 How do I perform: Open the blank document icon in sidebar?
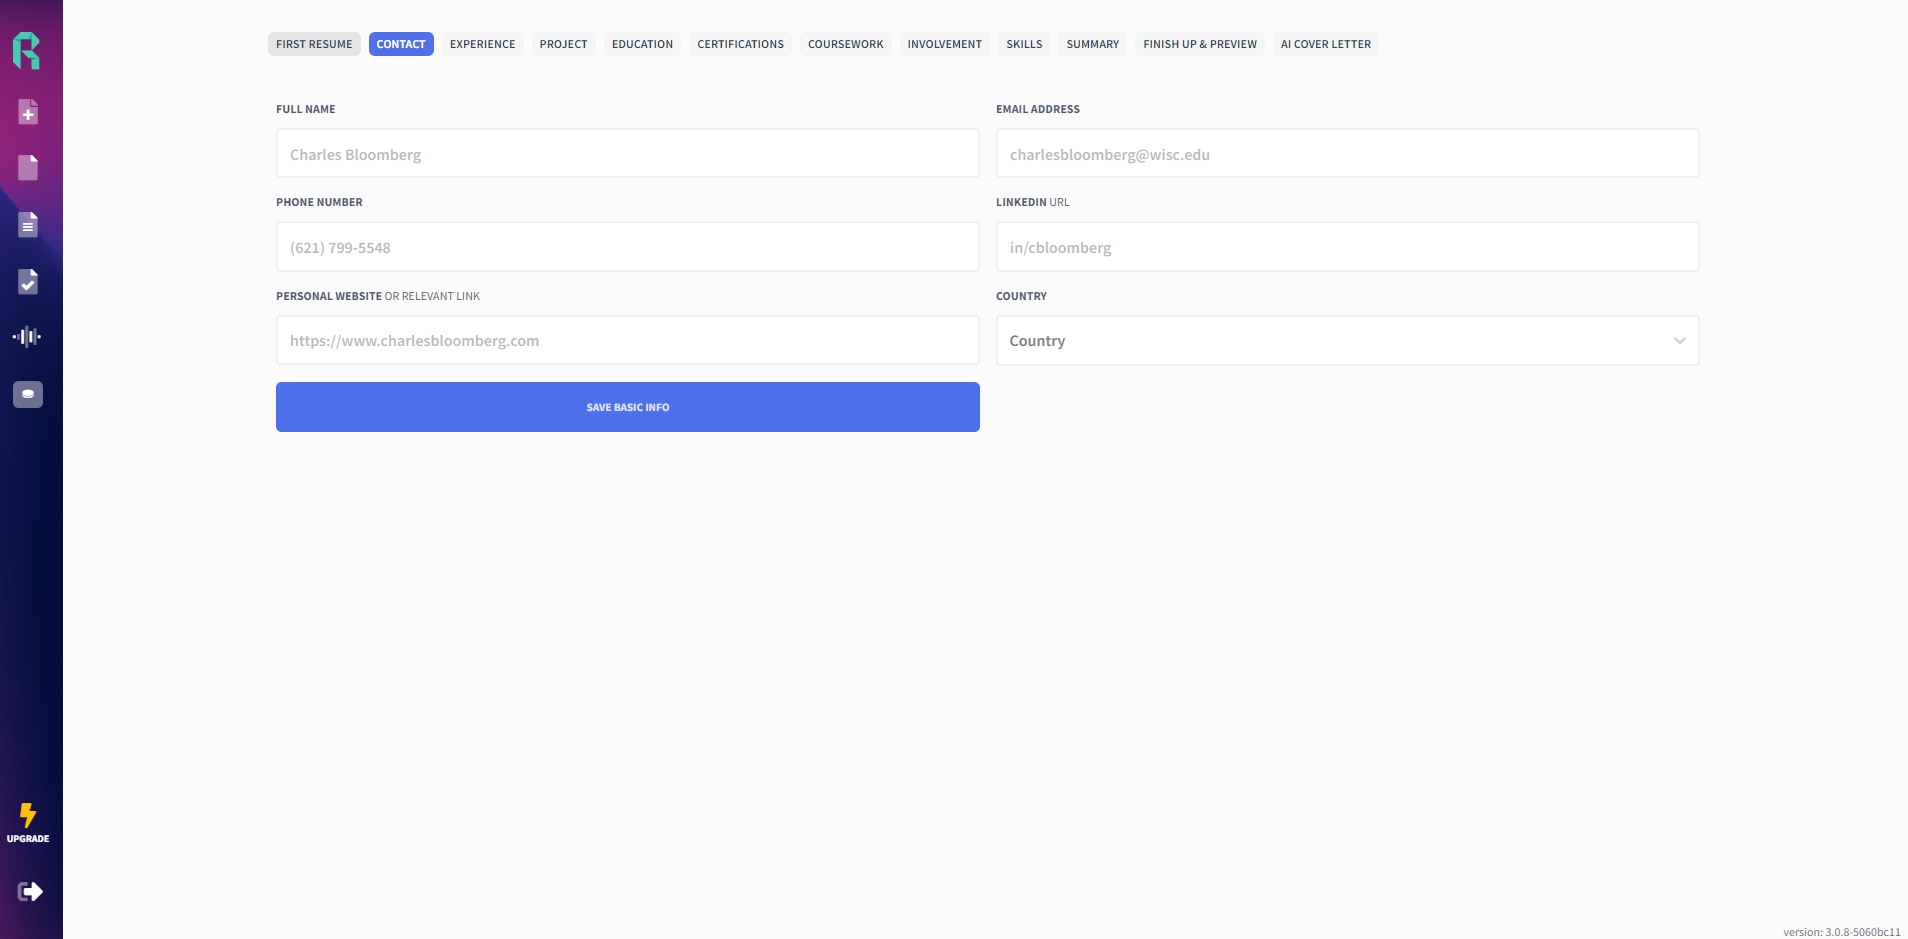[28, 168]
